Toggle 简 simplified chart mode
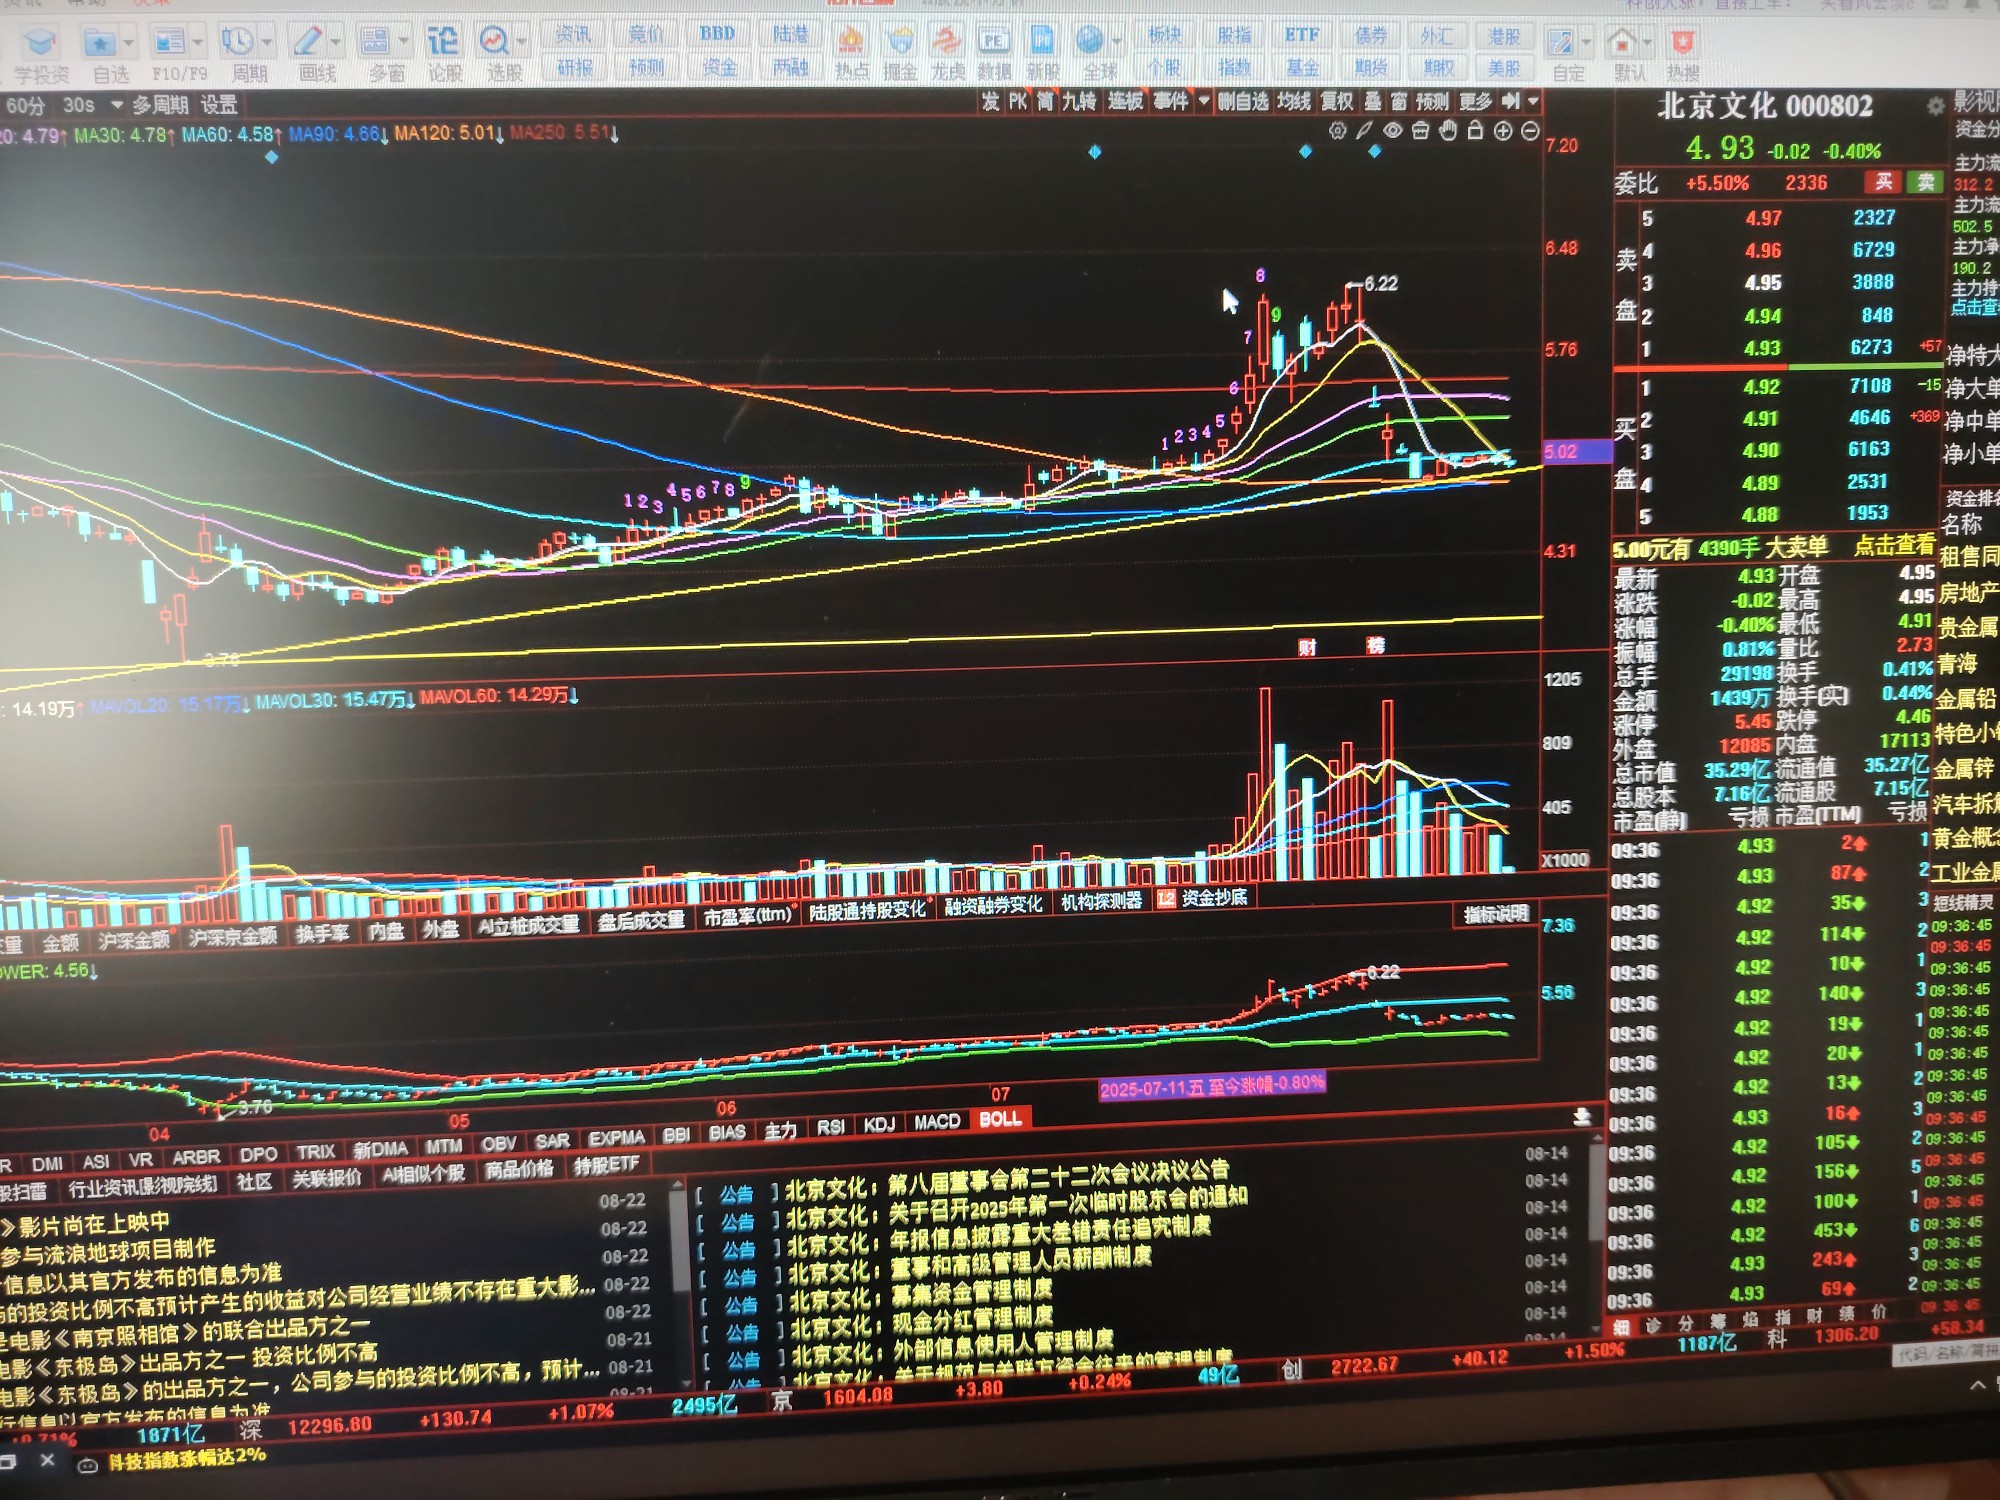Viewport: 2000px width, 1500px height. [x=1044, y=102]
